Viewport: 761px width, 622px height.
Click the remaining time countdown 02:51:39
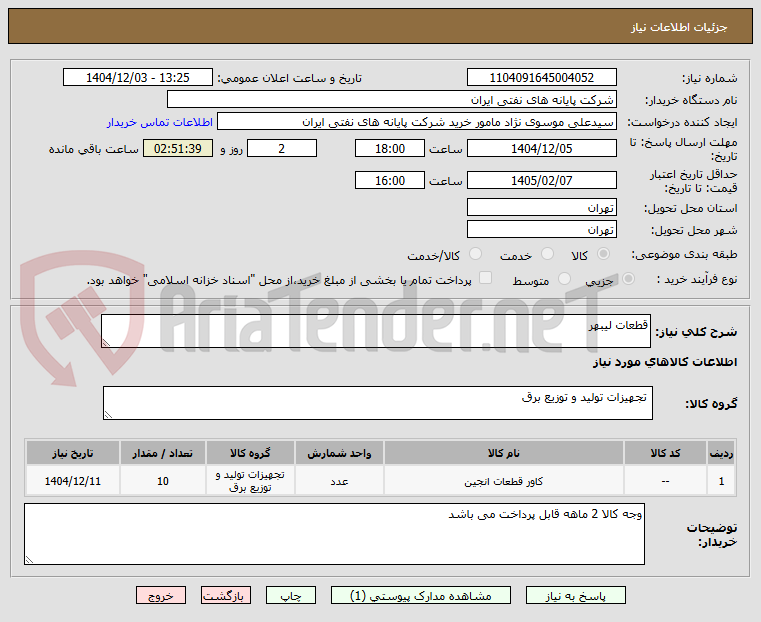point(178,148)
